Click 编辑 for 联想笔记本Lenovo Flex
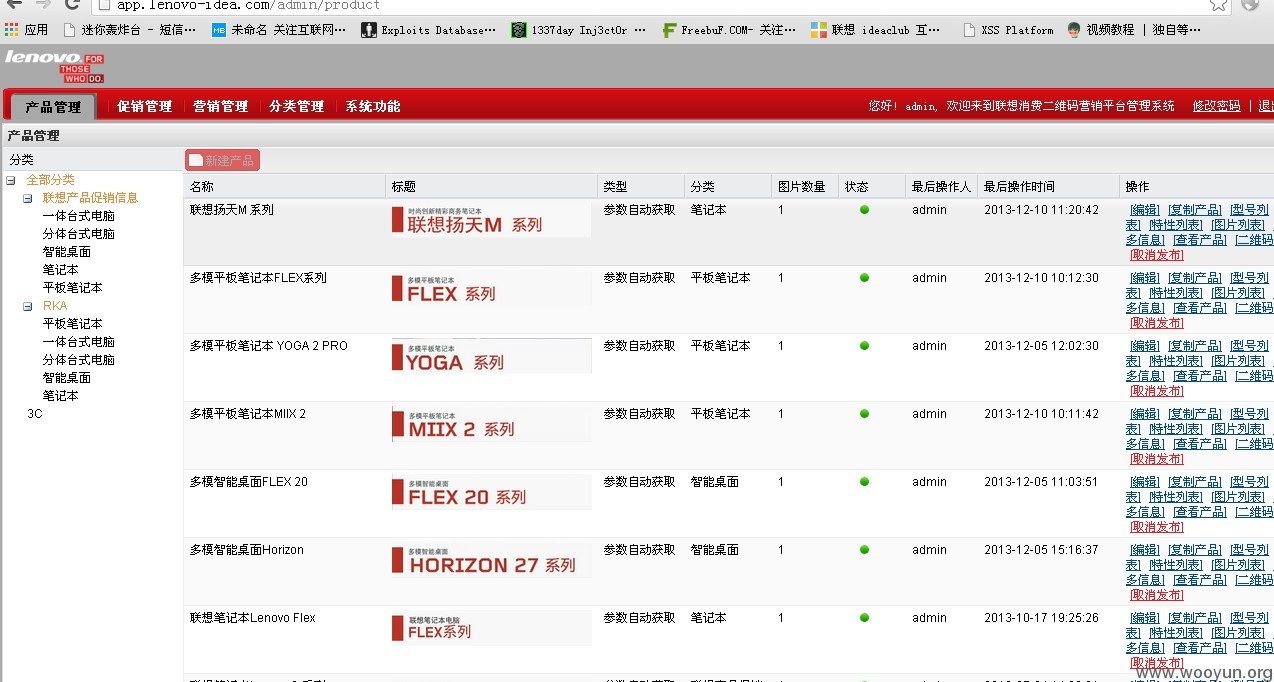 [x=1145, y=618]
